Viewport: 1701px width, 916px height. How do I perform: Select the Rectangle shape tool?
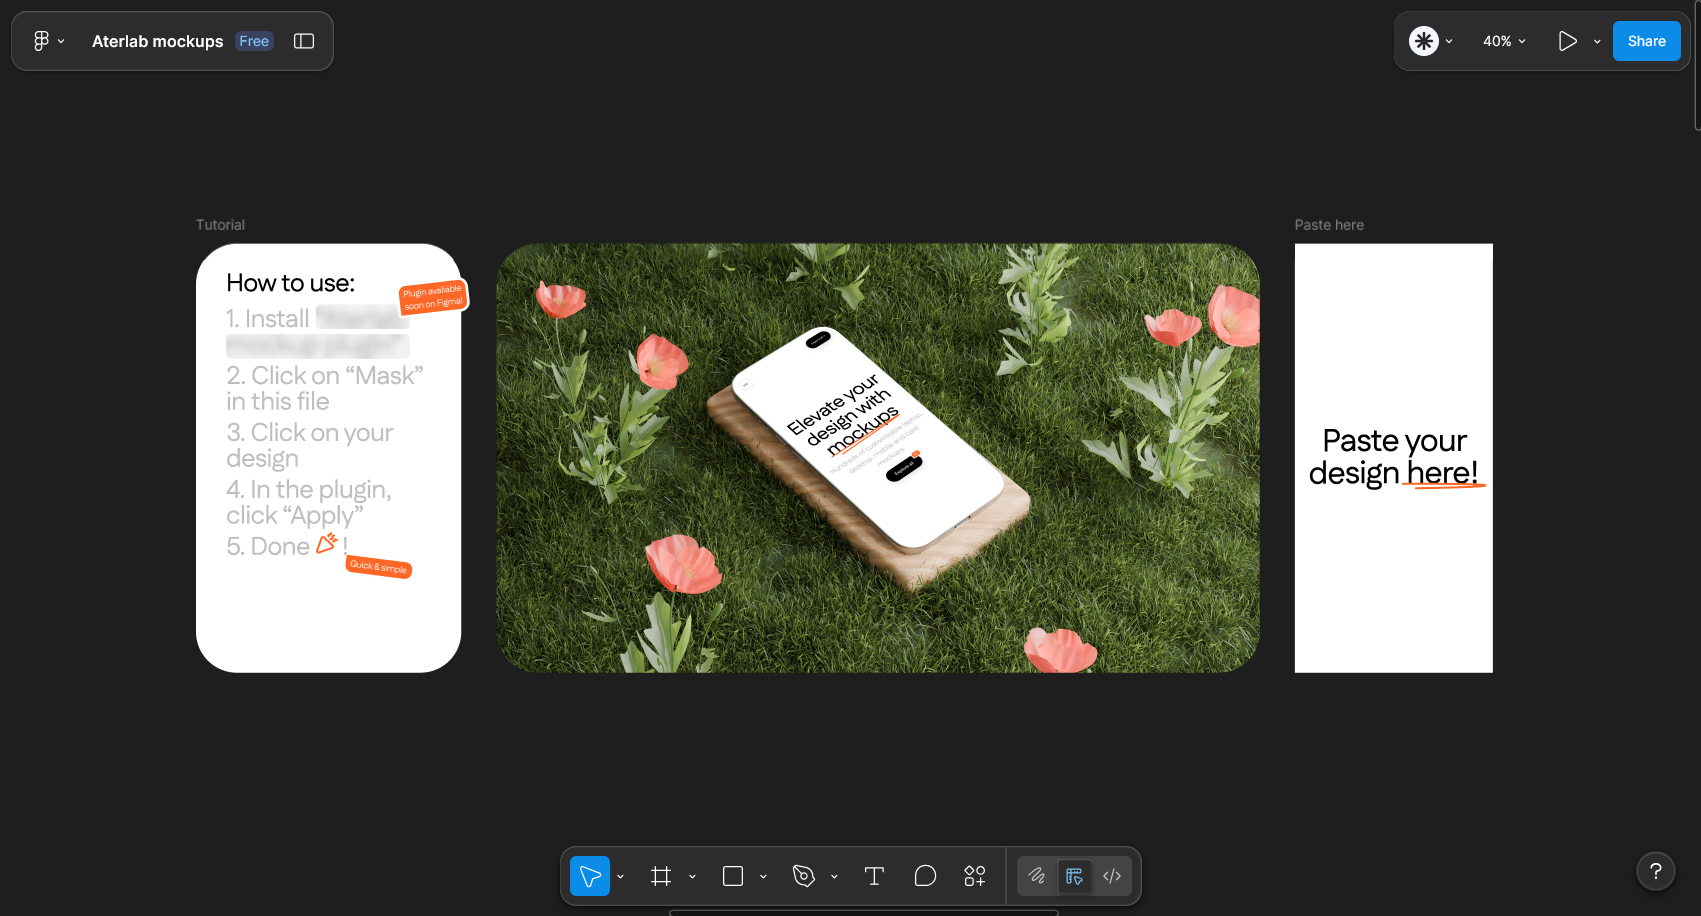pos(733,876)
